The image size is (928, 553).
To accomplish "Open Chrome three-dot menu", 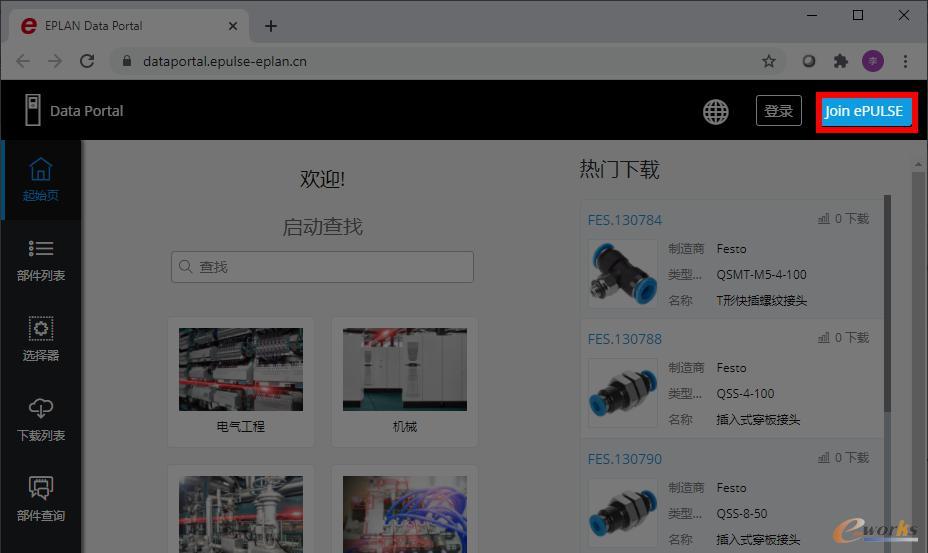I will pyautogui.click(x=905, y=61).
